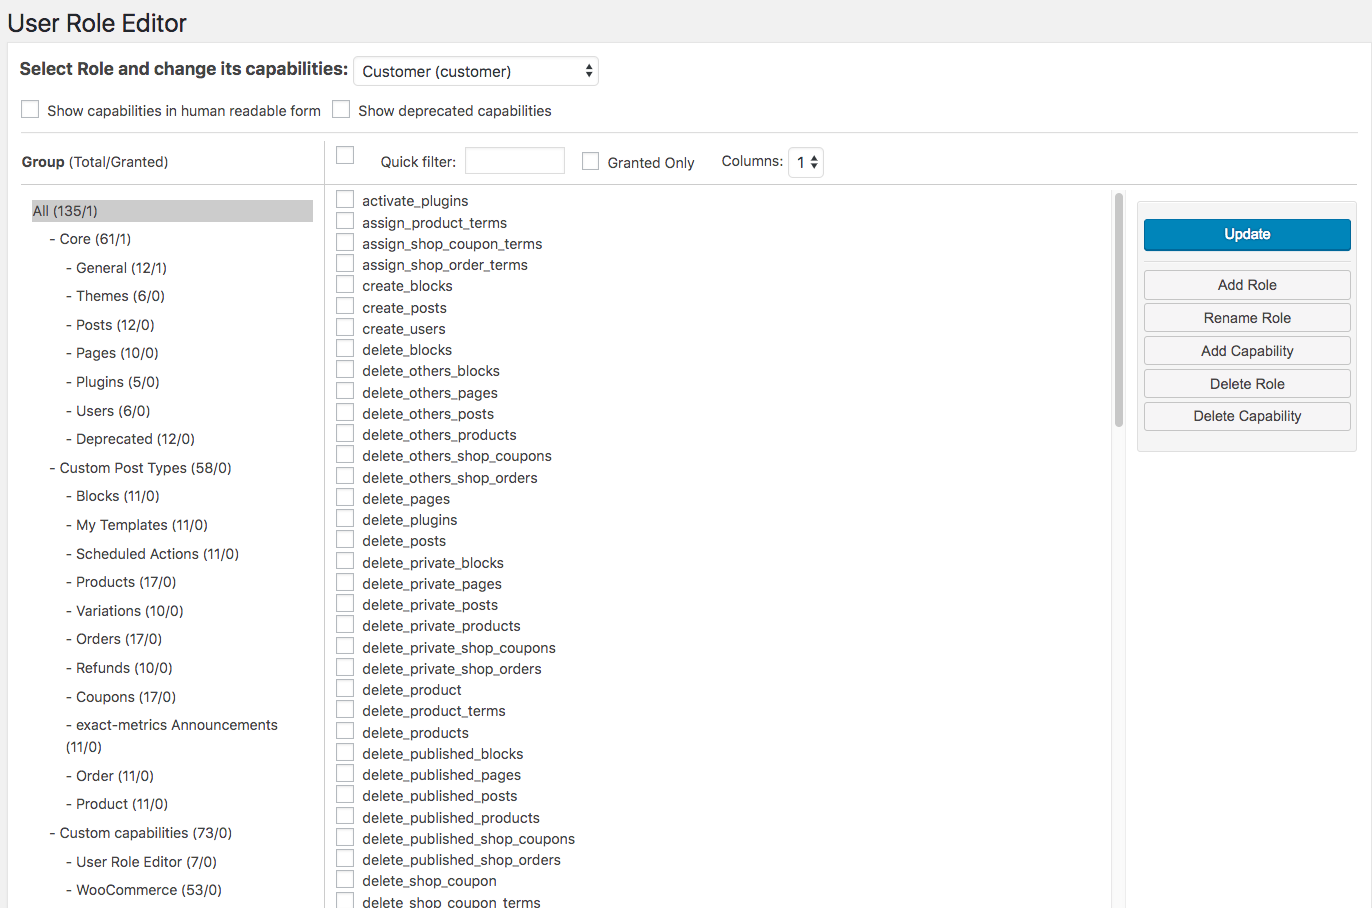Viewport: 1372px width, 908px height.
Task: Focus the Quick filter text field
Action: 515,161
